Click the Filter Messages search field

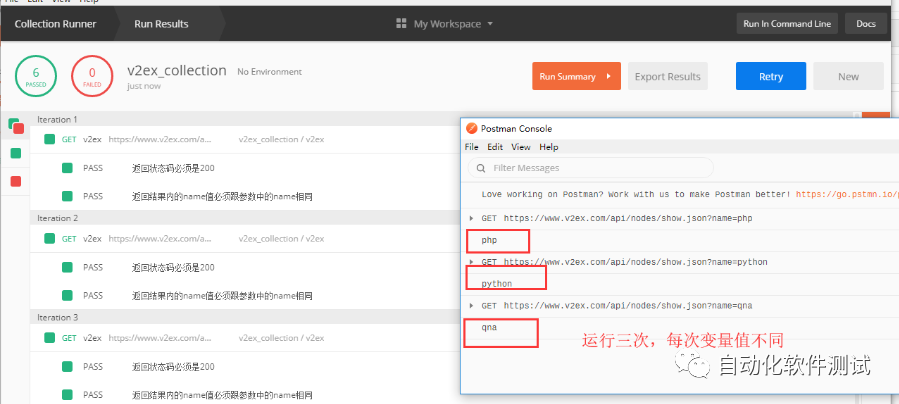pos(591,168)
